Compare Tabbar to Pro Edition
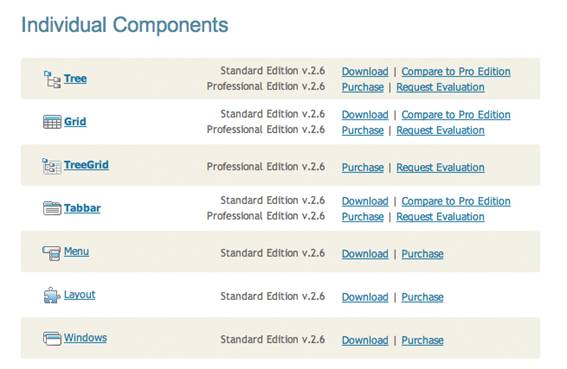 (x=456, y=201)
